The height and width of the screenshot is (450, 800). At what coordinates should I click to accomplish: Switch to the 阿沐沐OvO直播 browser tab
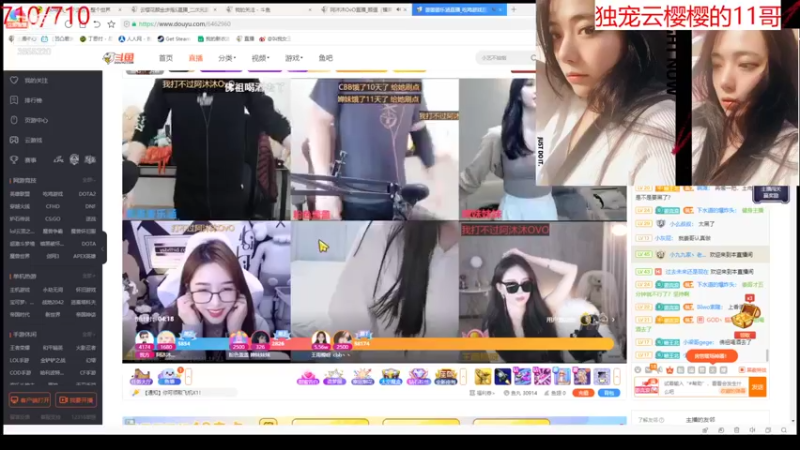pos(362,10)
